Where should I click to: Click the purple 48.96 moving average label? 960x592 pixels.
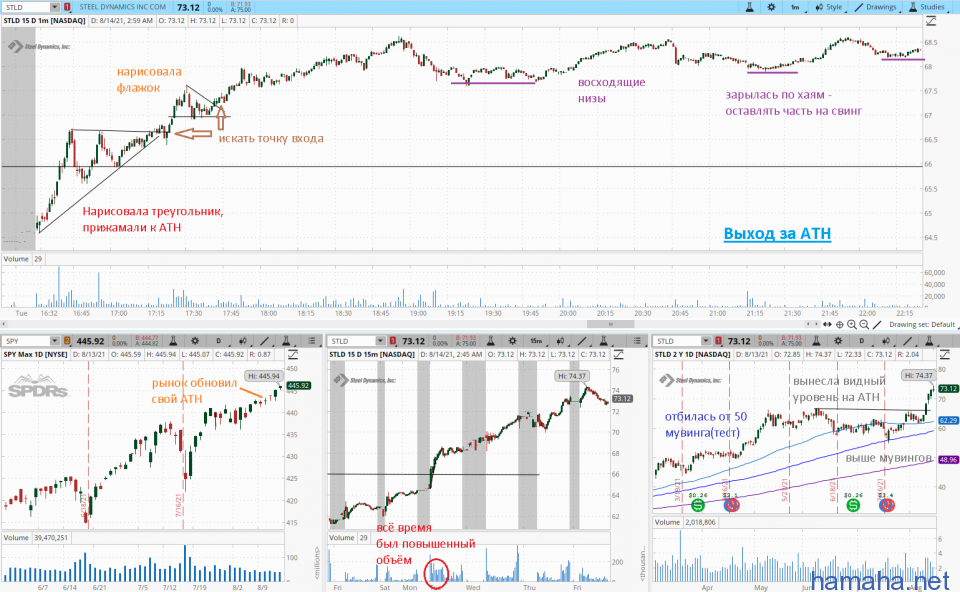[948, 460]
